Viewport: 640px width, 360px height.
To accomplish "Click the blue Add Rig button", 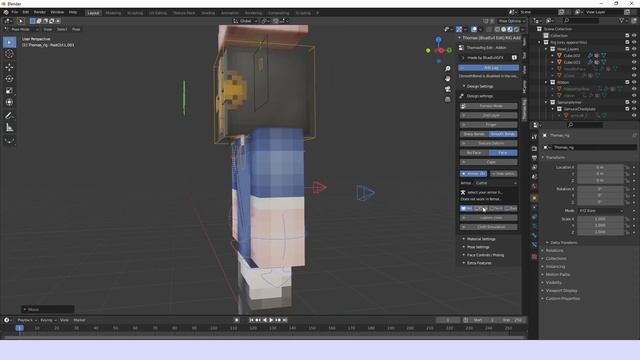I will click(x=489, y=68).
